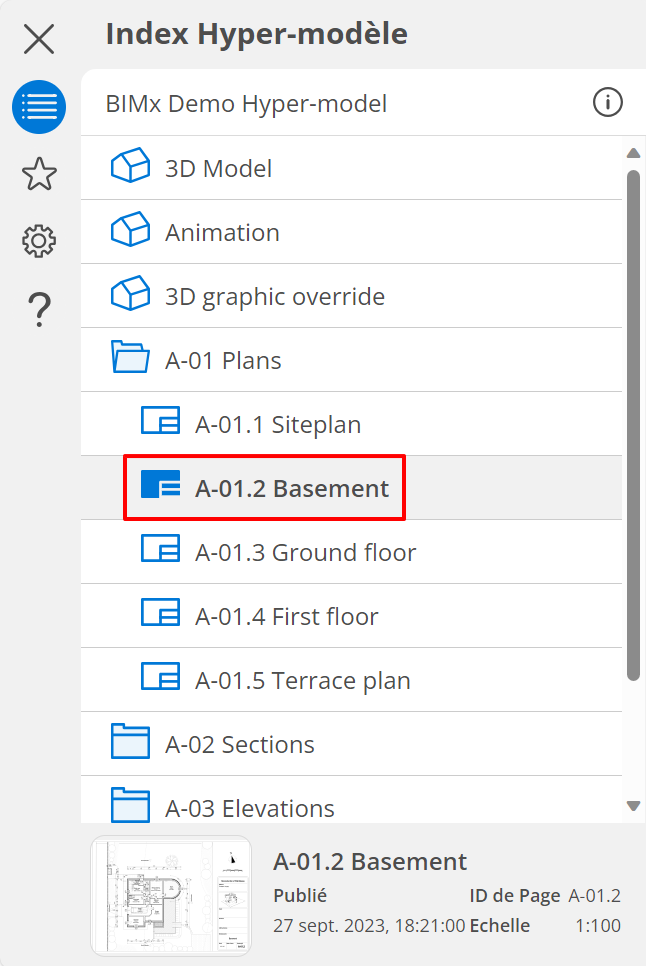
Task: Click the Animation cube icon
Action: pyautogui.click(x=130, y=231)
